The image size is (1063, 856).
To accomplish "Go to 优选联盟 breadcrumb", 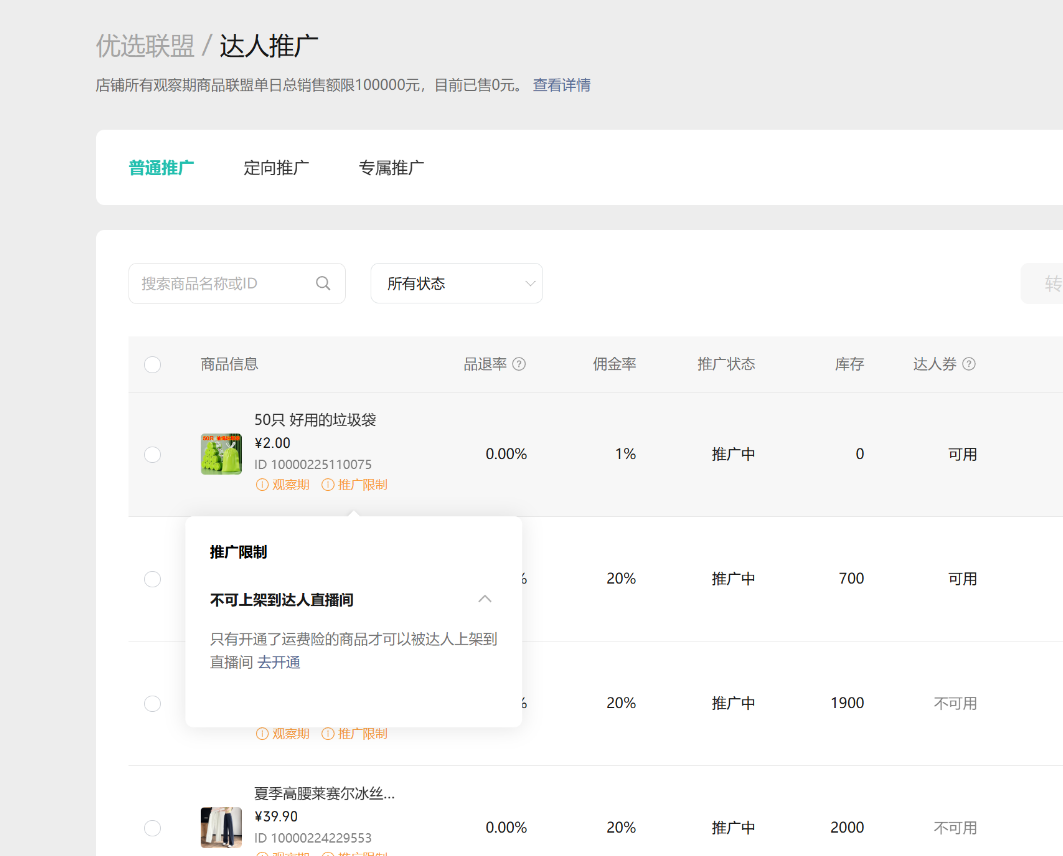I will click(x=145, y=46).
